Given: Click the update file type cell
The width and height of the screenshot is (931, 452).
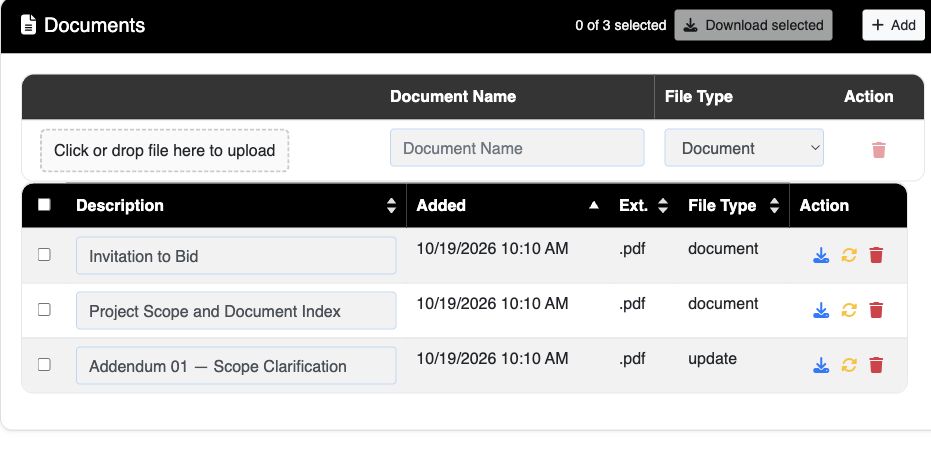Looking at the screenshot, I should [x=712, y=359].
